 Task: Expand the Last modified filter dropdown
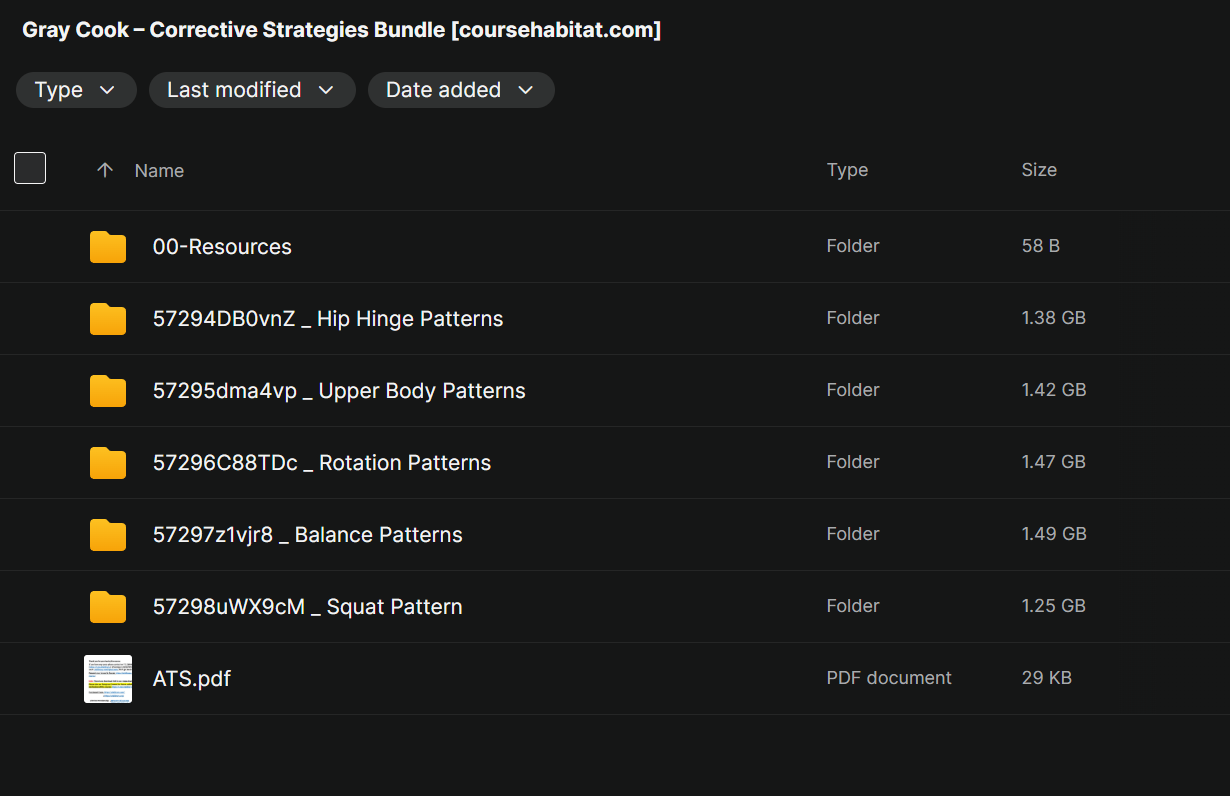click(x=252, y=90)
